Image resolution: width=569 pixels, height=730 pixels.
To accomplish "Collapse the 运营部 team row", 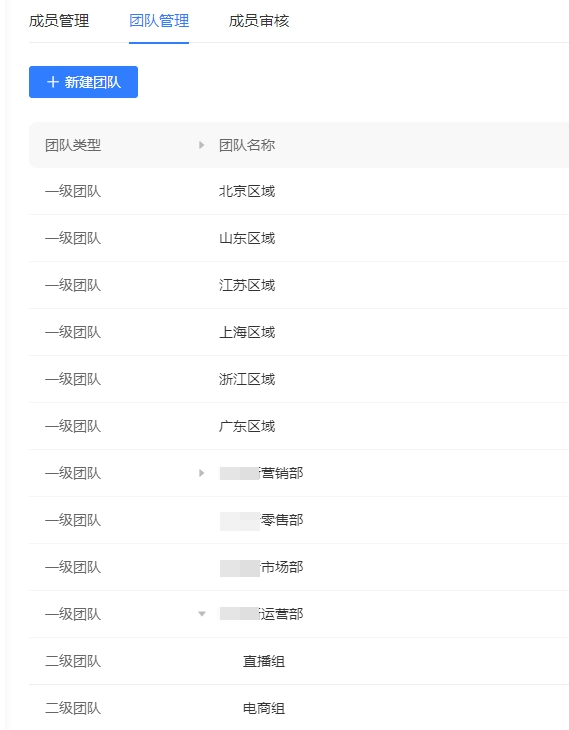I will pyautogui.click(x=202, y=614).
